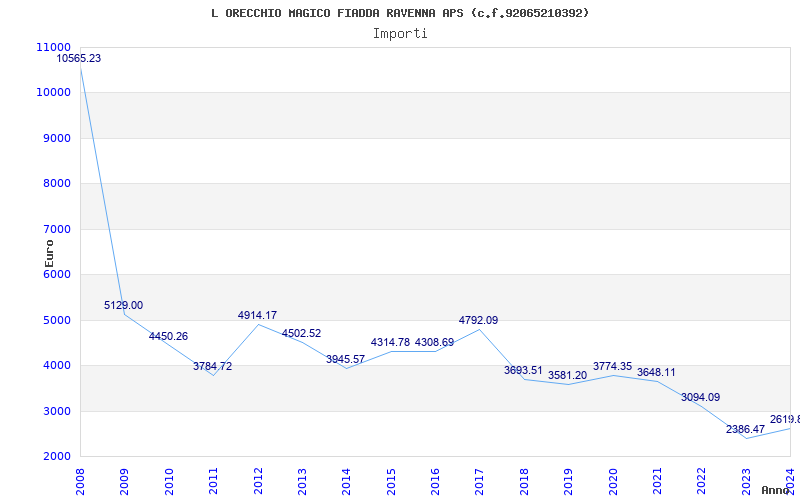Viewport: 800px width, 500px height.
Task: Click the Anno x-axis title
Action: coord(775,490)
